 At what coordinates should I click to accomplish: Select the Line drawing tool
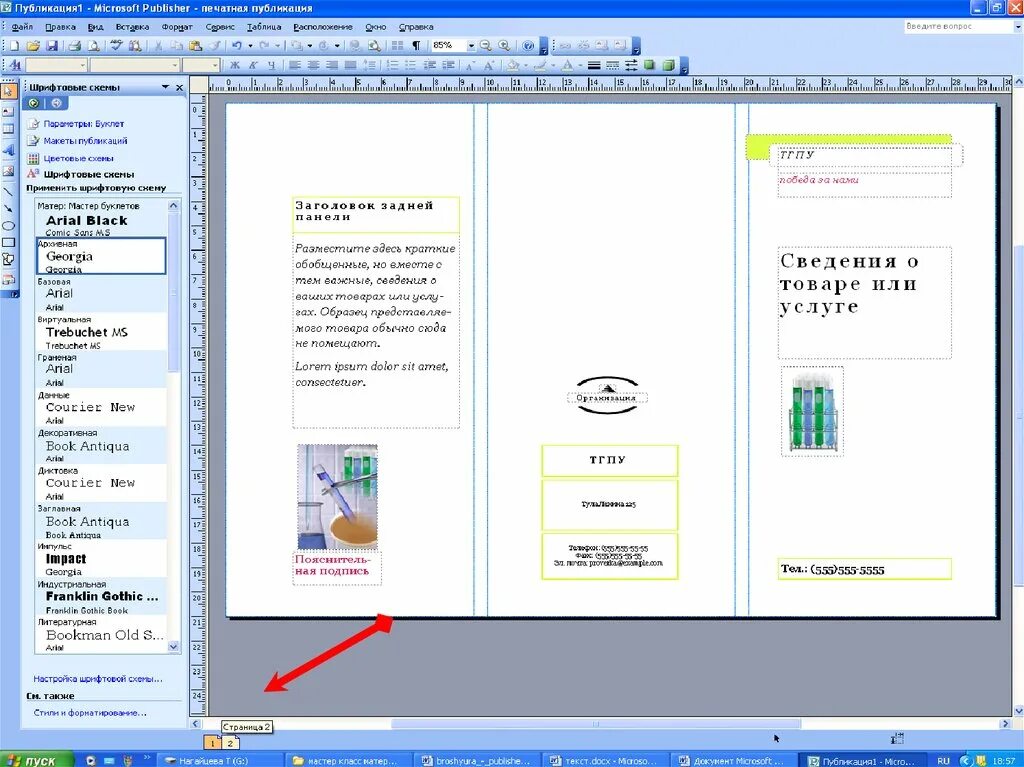[8, 192]
